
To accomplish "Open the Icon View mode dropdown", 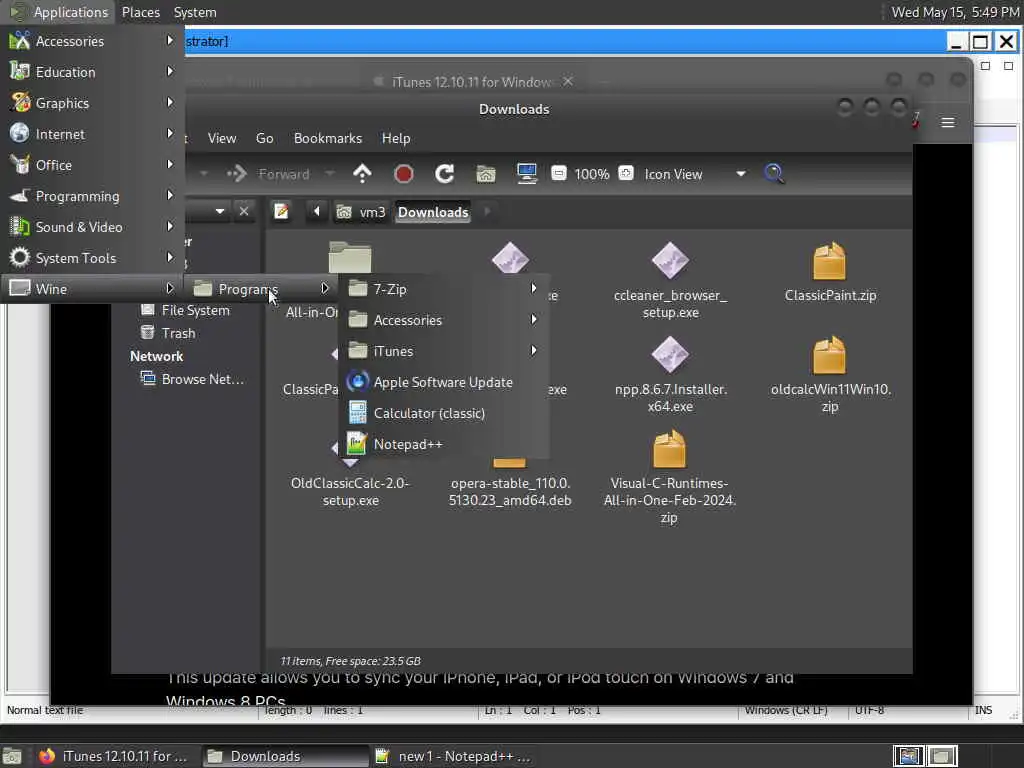I will (695, 174).
